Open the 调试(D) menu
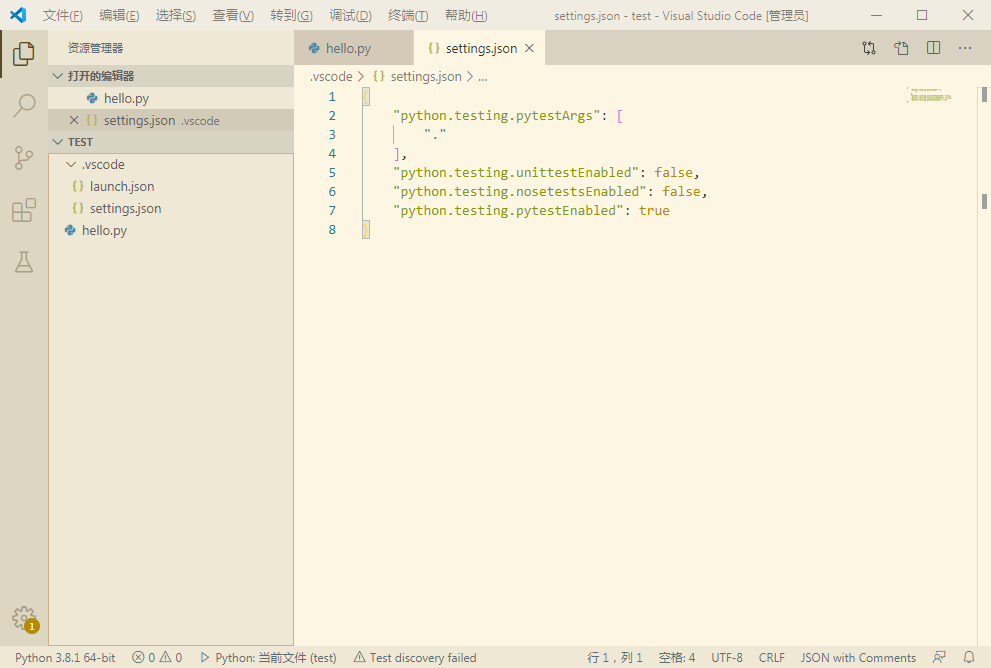991x668 pixels. point(350,15)
